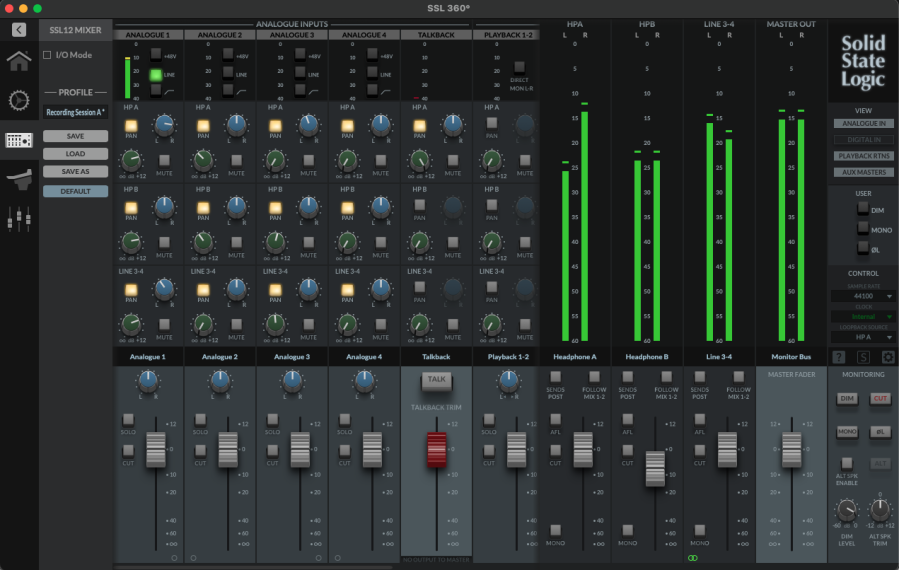Click the Master Fader handle

[x=792, y=450]
